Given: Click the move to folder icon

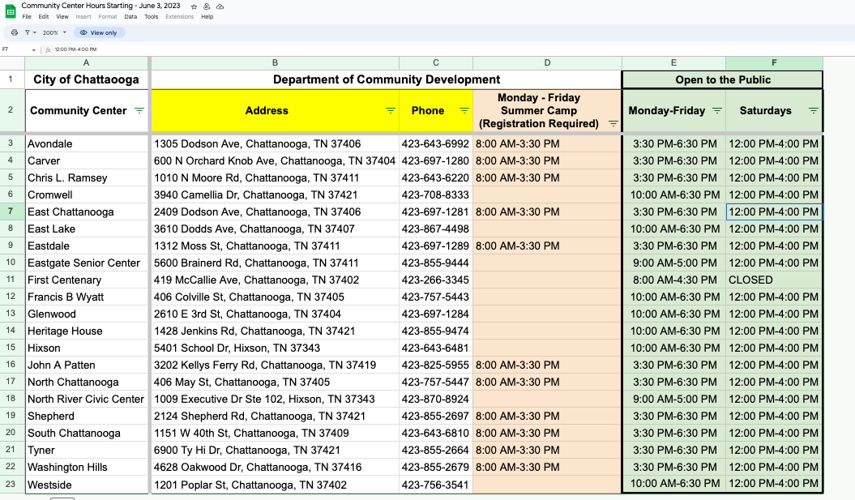Looking at the screenshot, I should 207,6.
